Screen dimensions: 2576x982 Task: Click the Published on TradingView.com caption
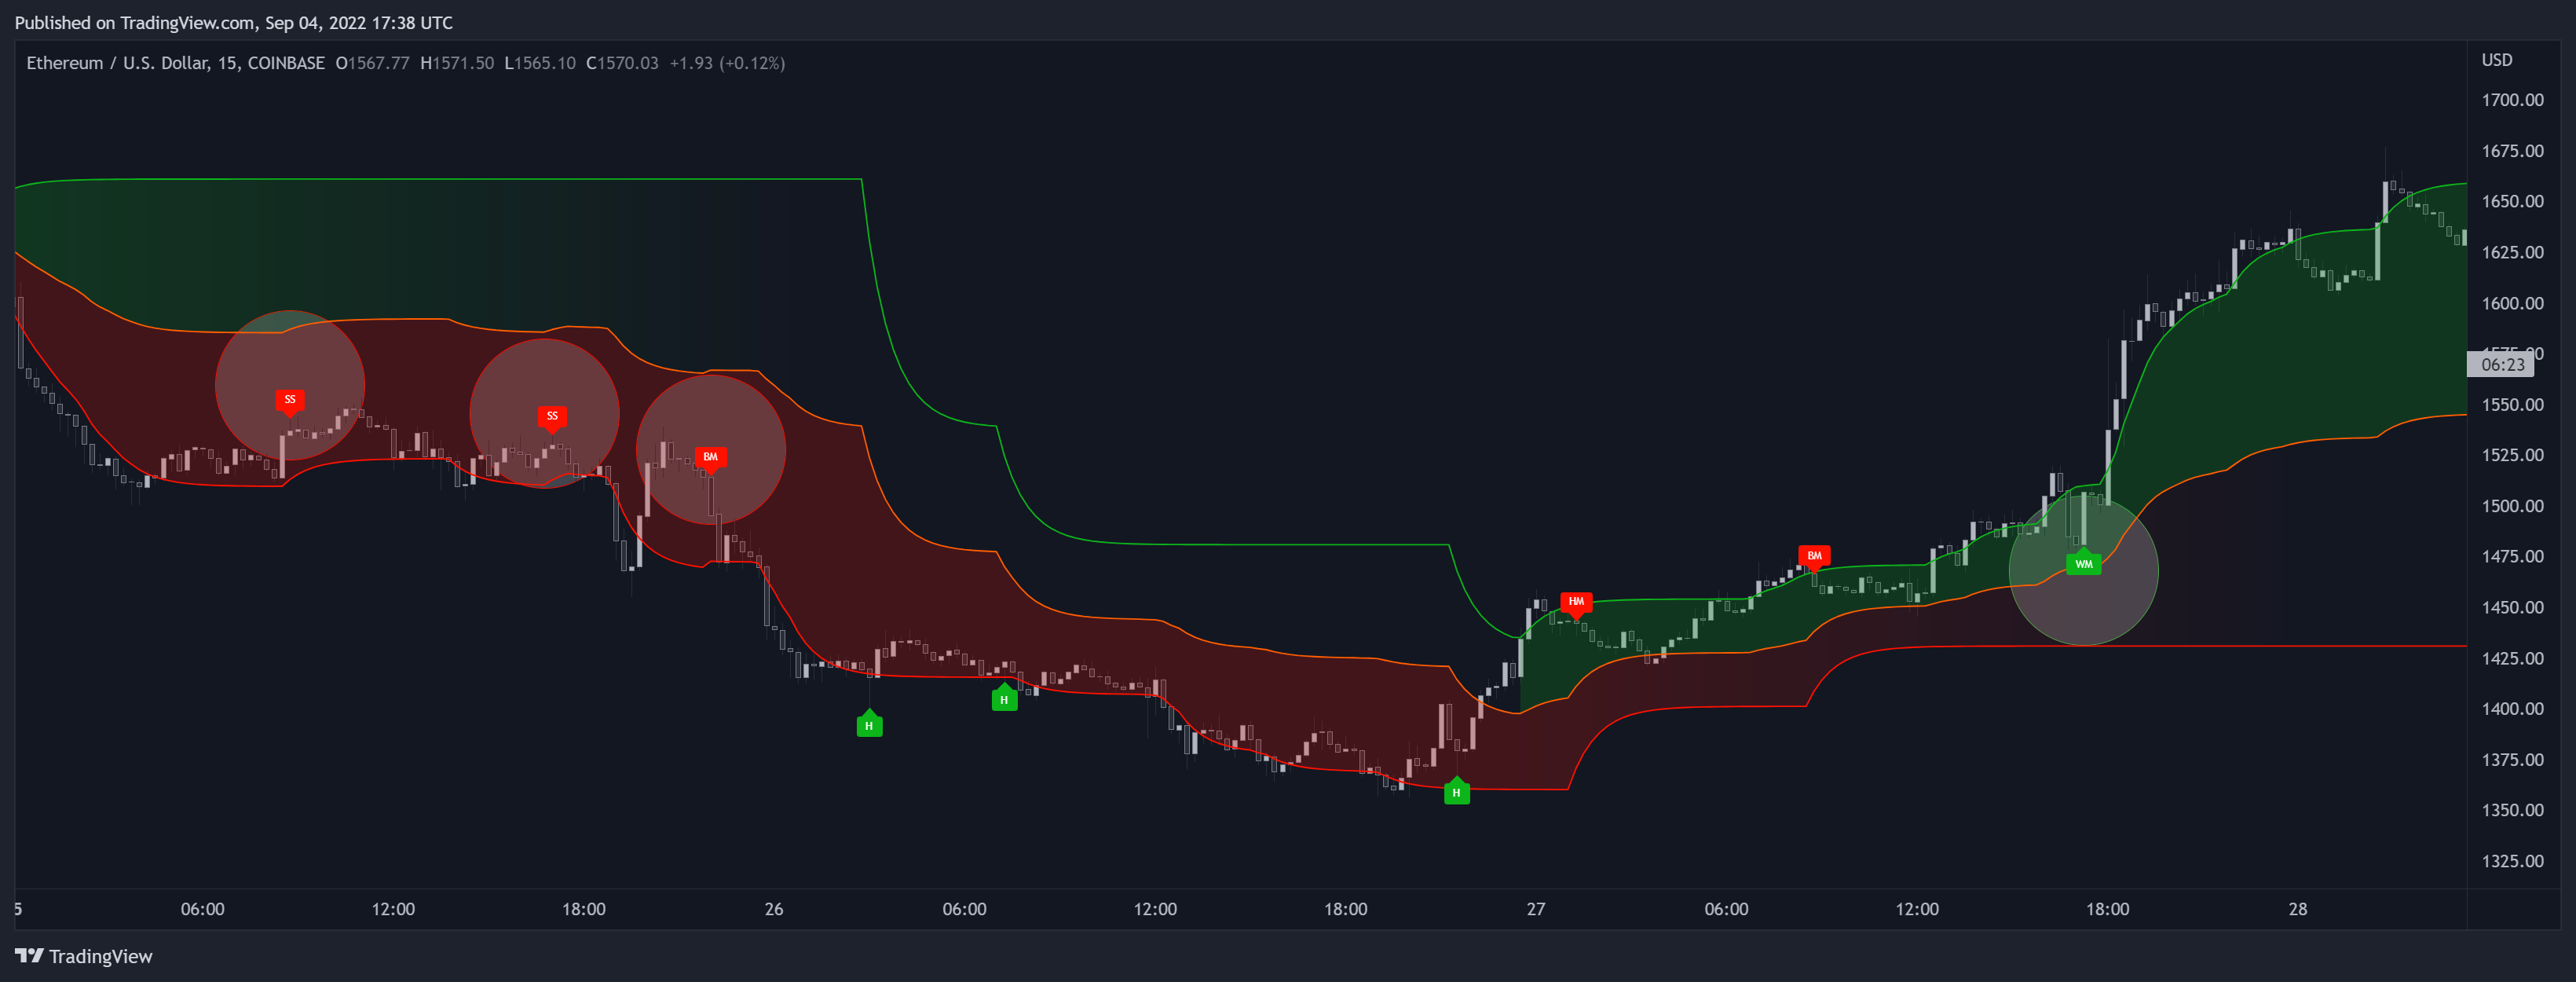tap(234, 22)
